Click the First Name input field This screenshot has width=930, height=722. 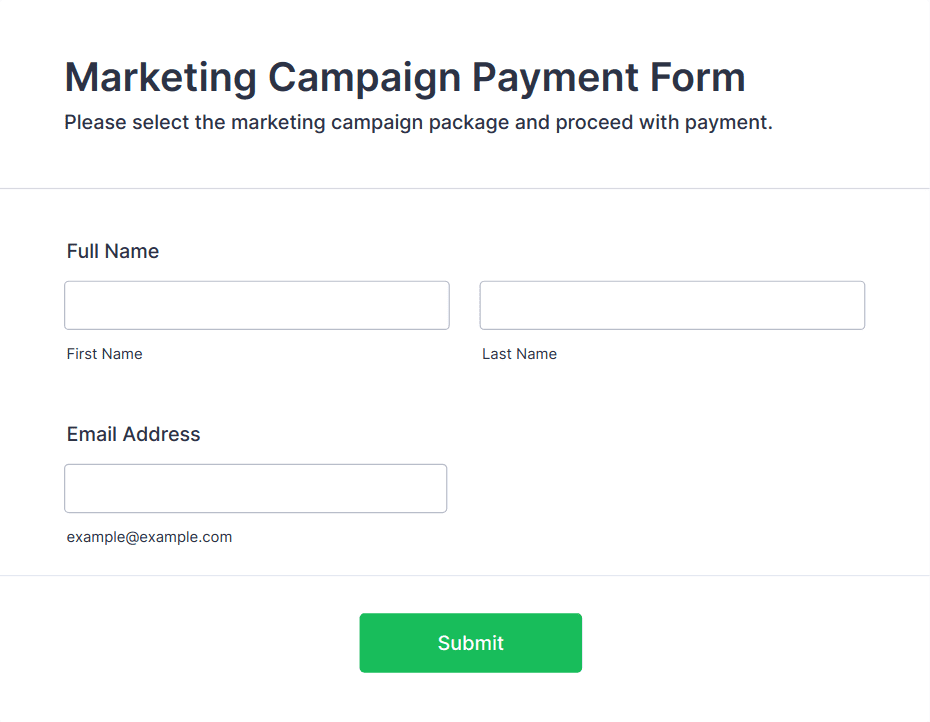(x=257, y=306)
